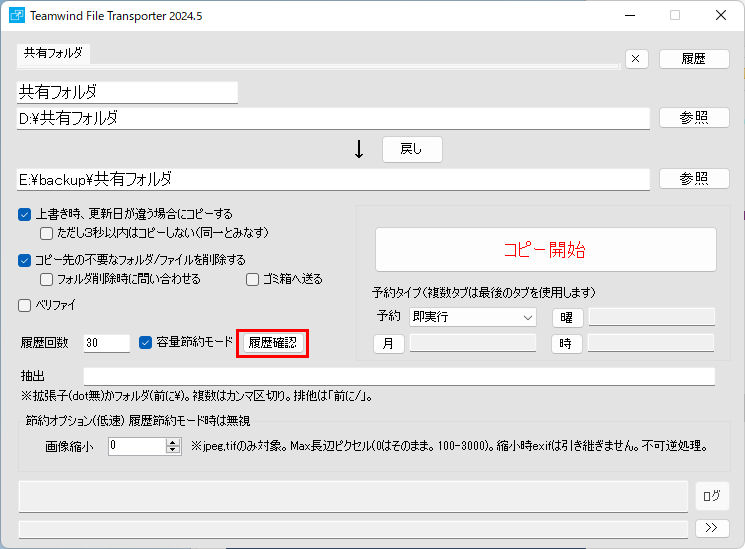Click the 時 hour button
Viewport: 745px width, 549px height.
point(567,344)
